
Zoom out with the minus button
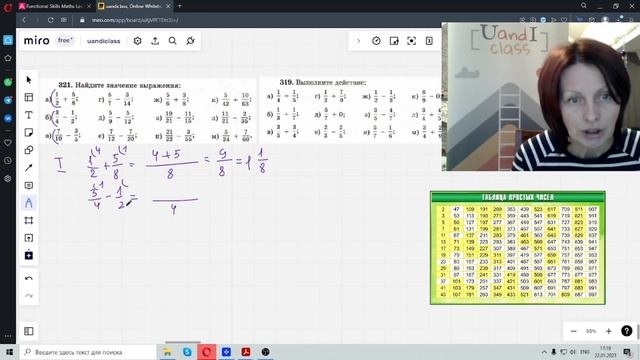(x=573, y=331)
